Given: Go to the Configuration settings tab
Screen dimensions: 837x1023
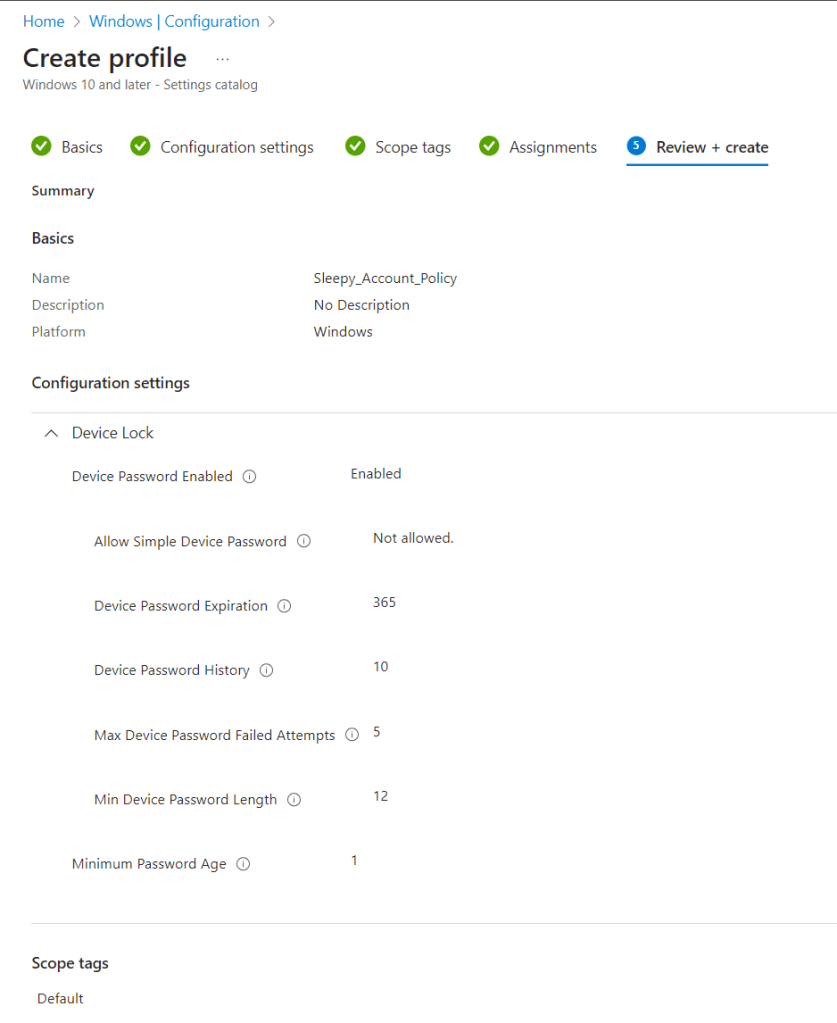Looking at the screenshot, I should [x=237, y=147].
